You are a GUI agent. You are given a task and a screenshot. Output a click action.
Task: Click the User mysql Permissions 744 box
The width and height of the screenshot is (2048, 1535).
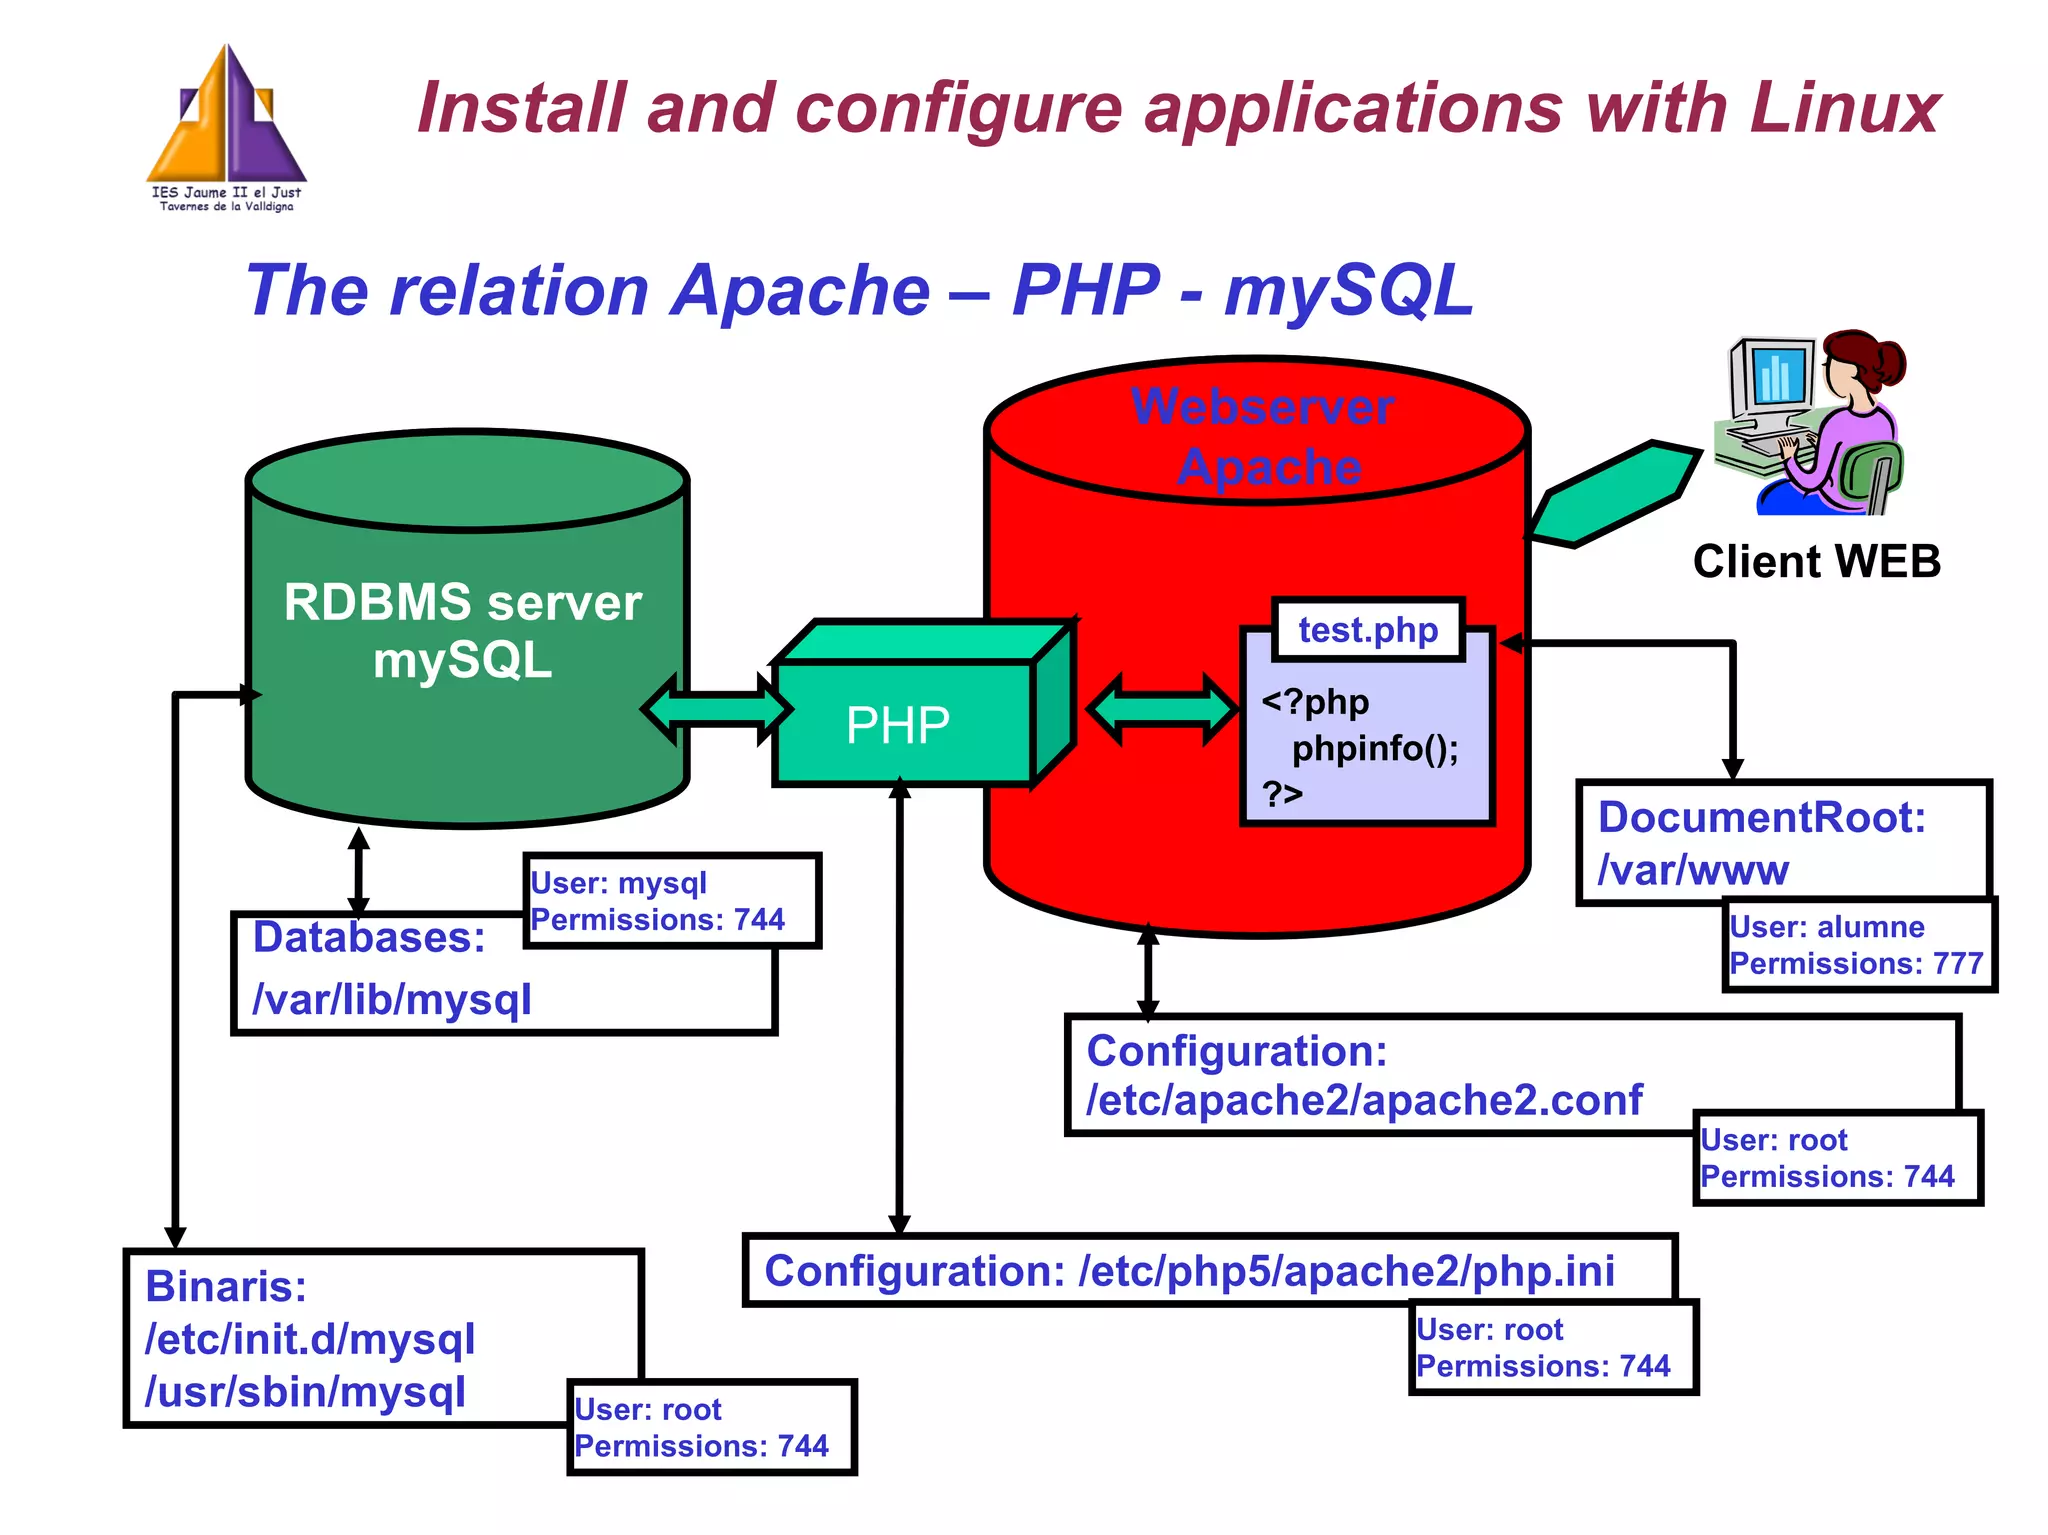672,900
